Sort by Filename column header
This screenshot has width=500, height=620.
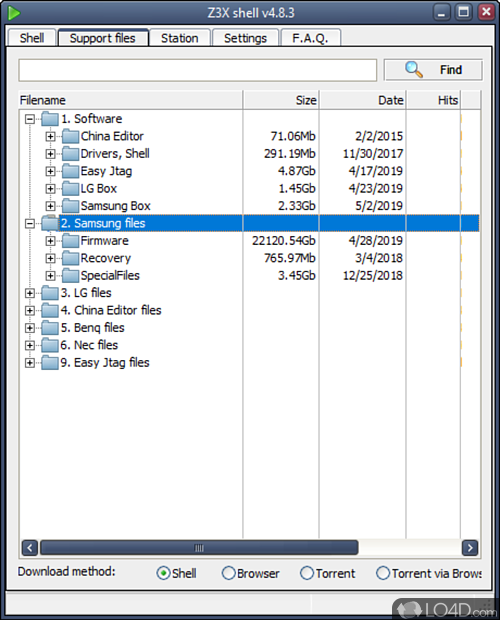pyautogui.click(x=130, y=100)
